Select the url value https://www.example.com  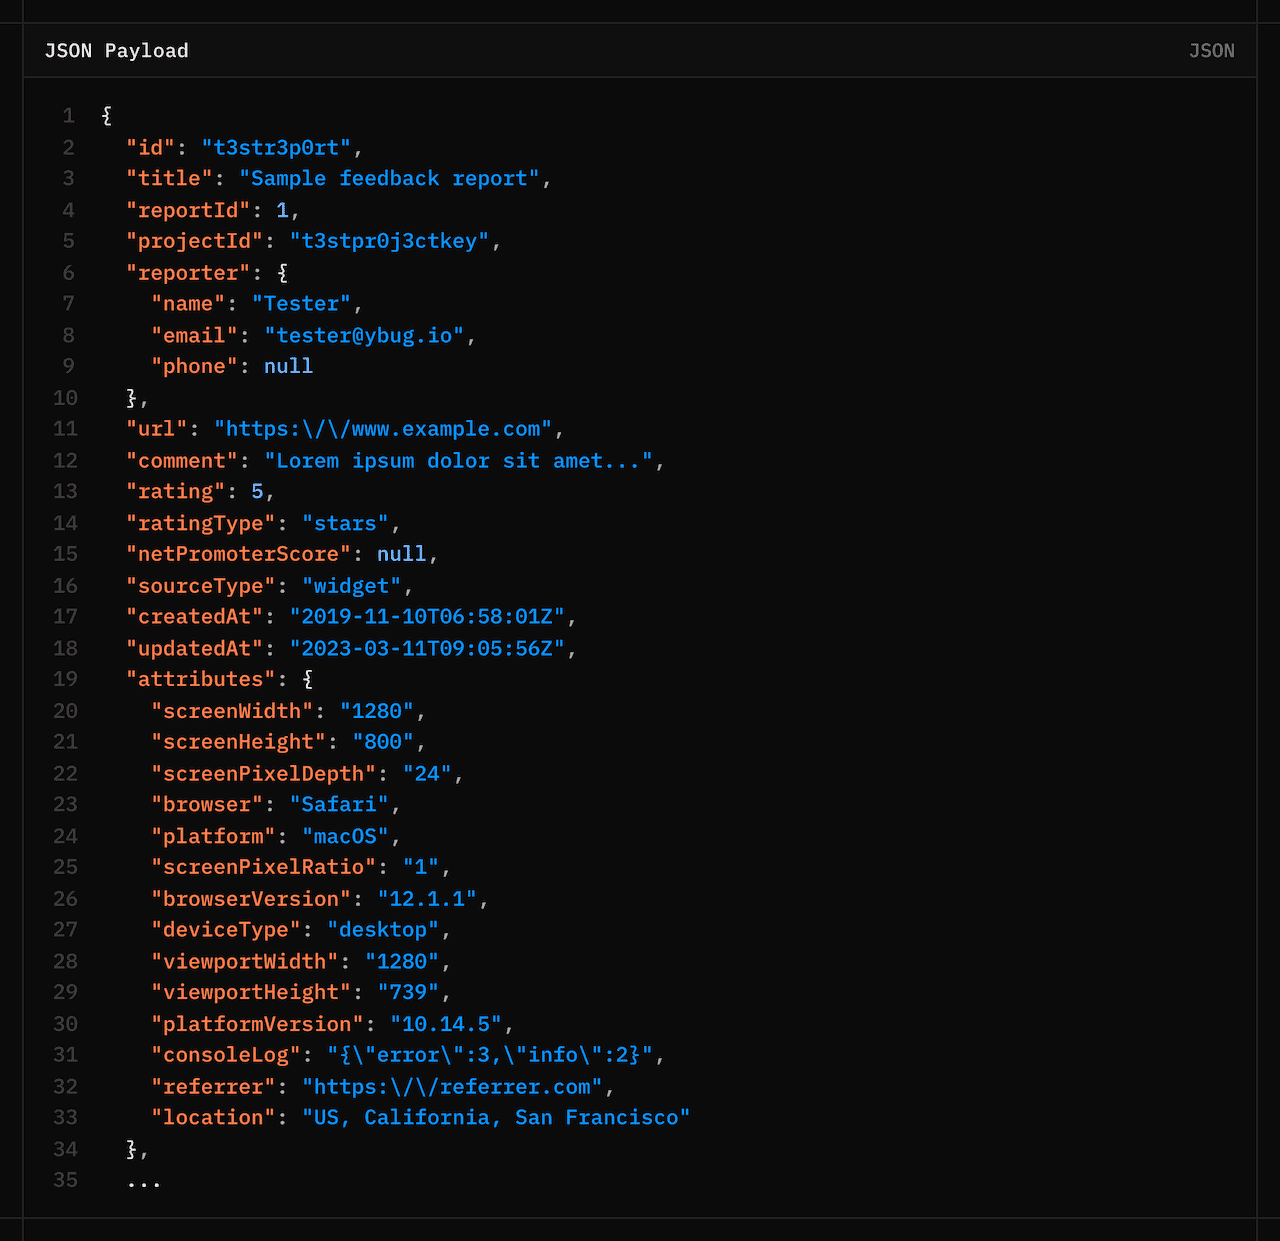pos(384,429)
